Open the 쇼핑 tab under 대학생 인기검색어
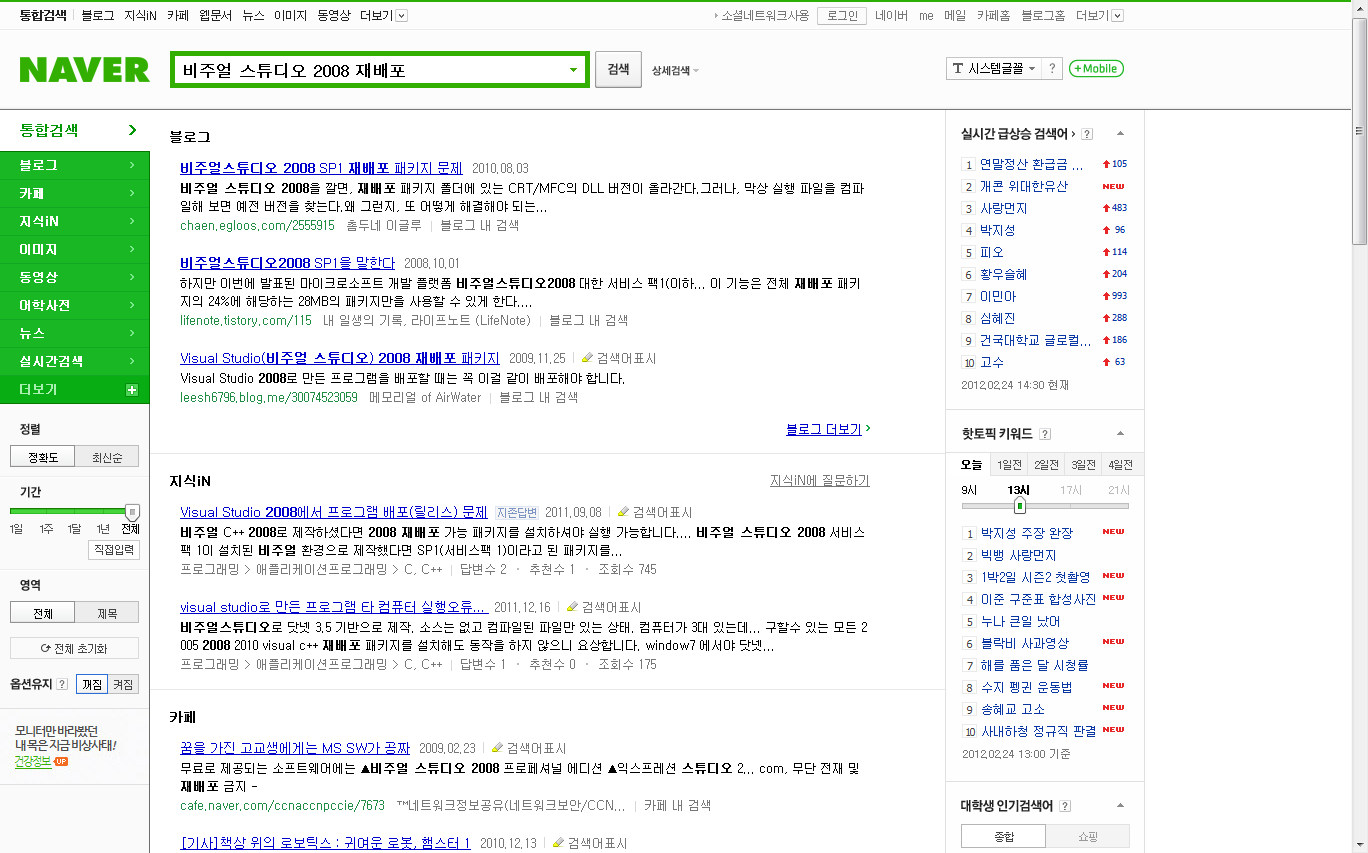 pyautogui.click(x=1088, y=836)
